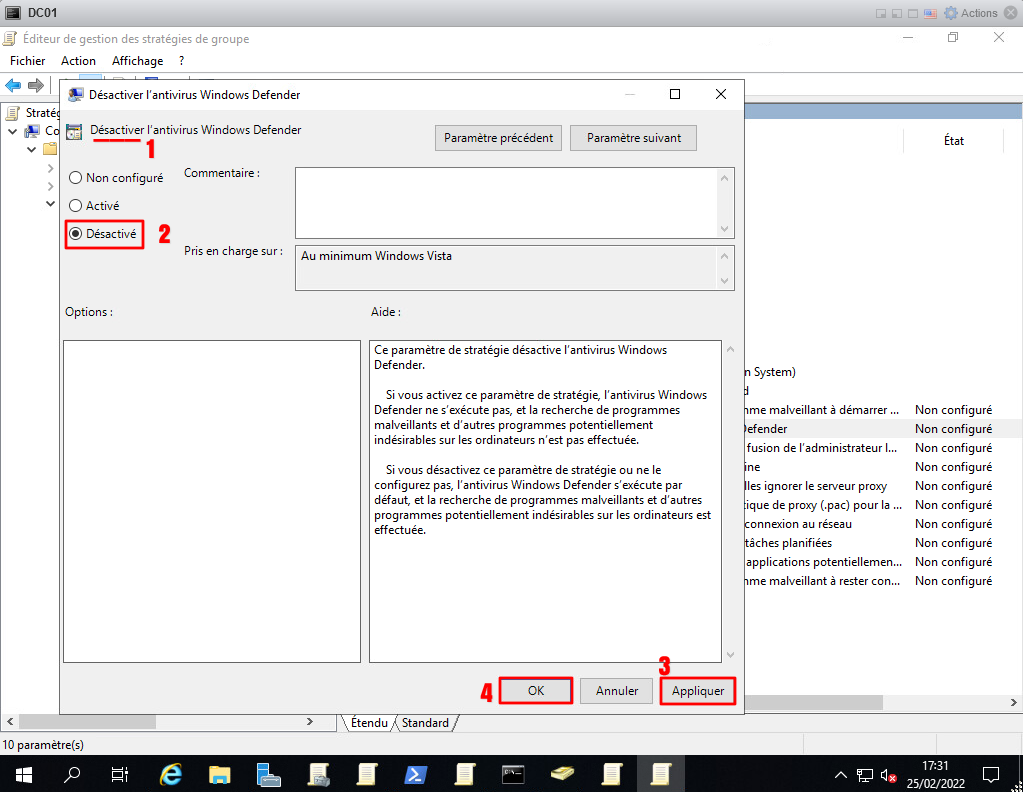Viewport: 1023px width, 792px height.
Task: Open Internet Explorer from the taskbar
Action: click(172, 774)
